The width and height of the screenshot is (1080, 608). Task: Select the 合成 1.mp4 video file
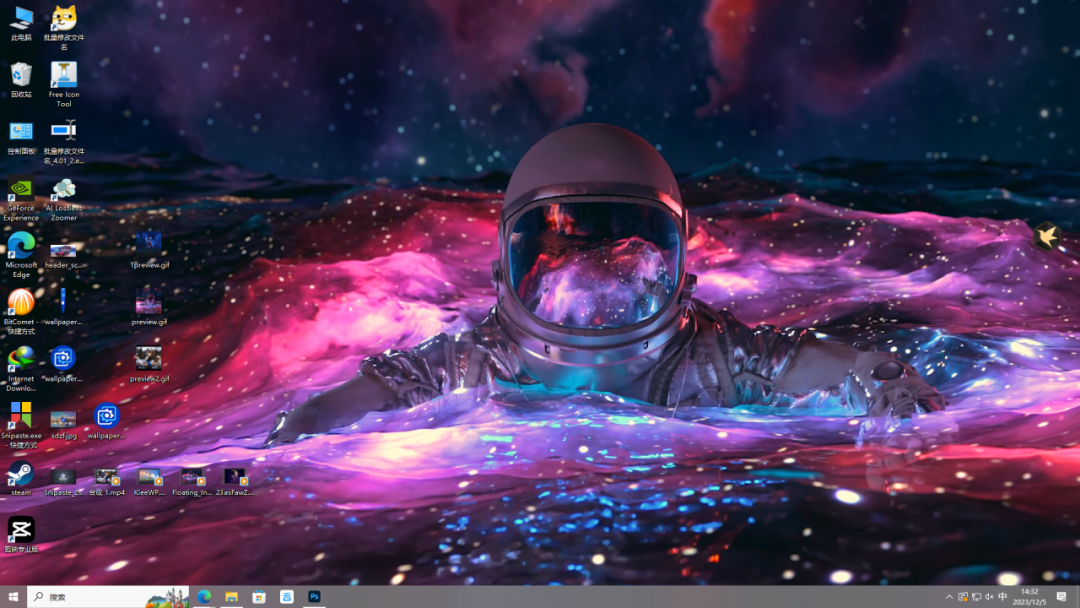107,482
